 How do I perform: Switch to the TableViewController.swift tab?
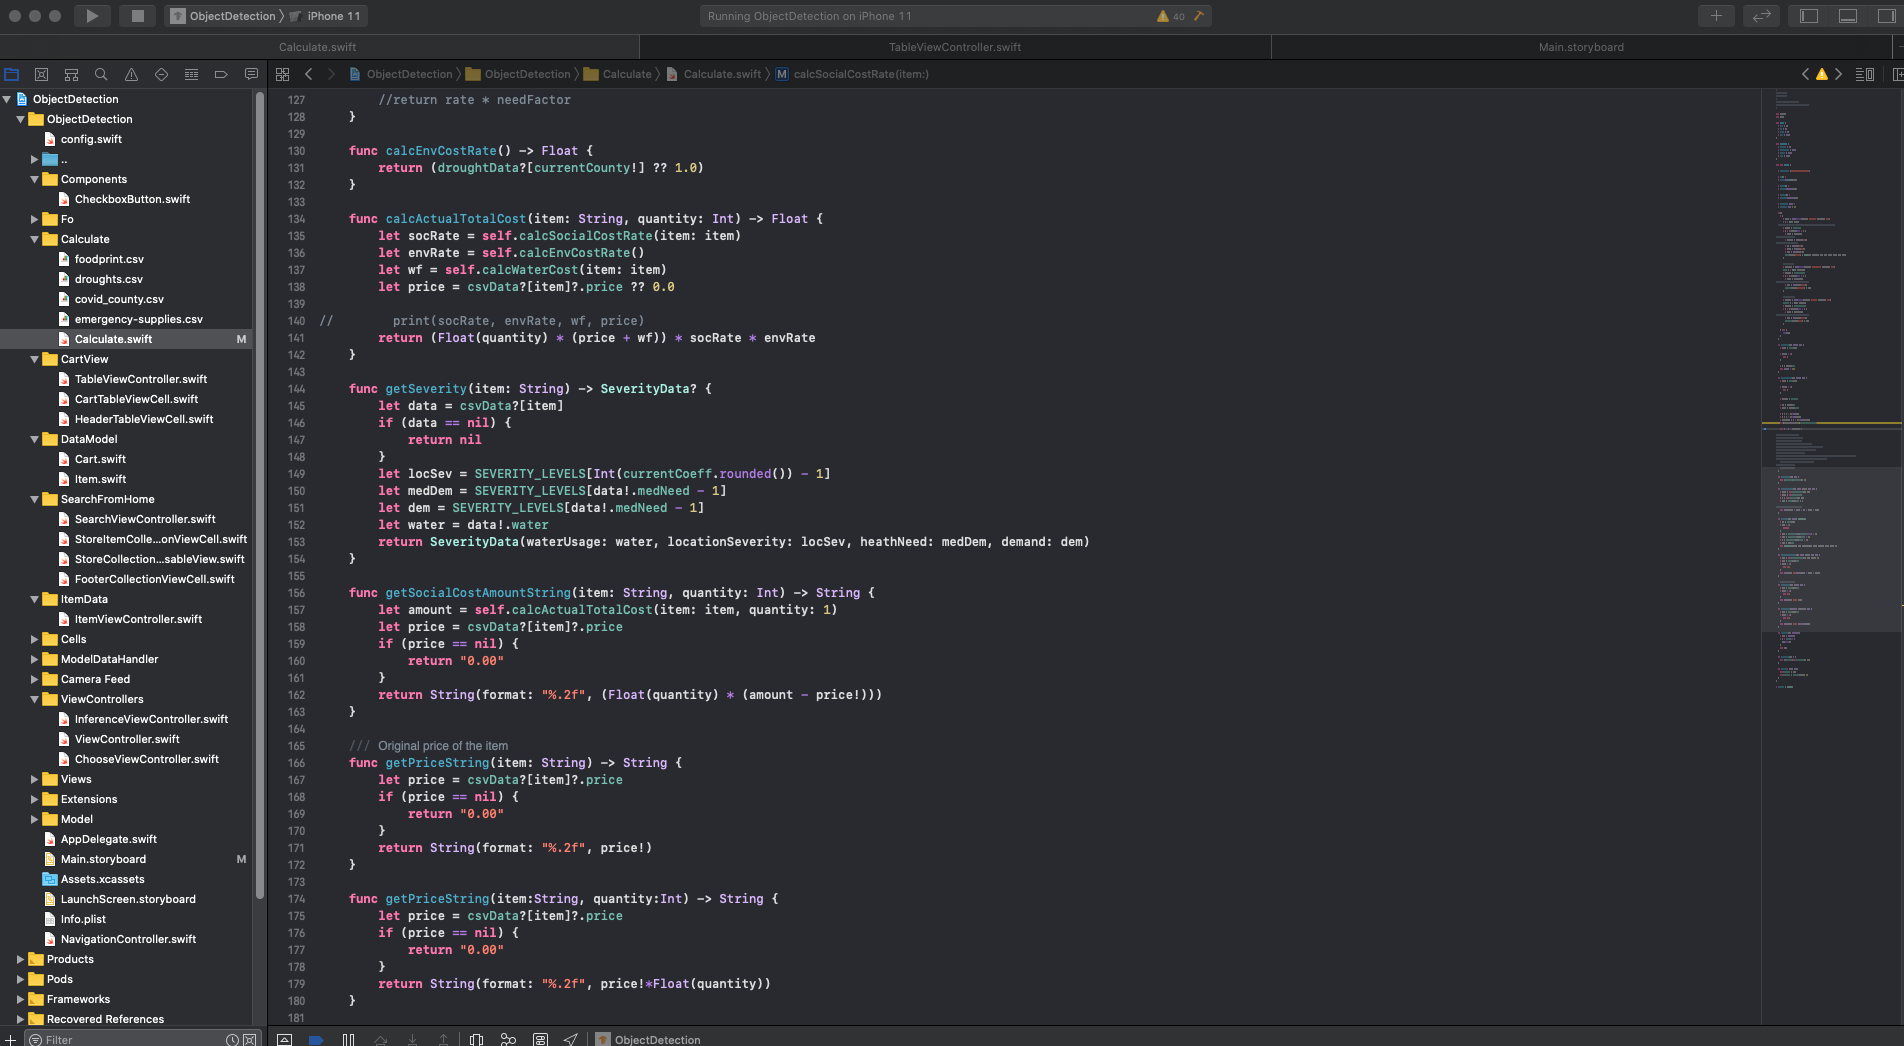(955, 47)
